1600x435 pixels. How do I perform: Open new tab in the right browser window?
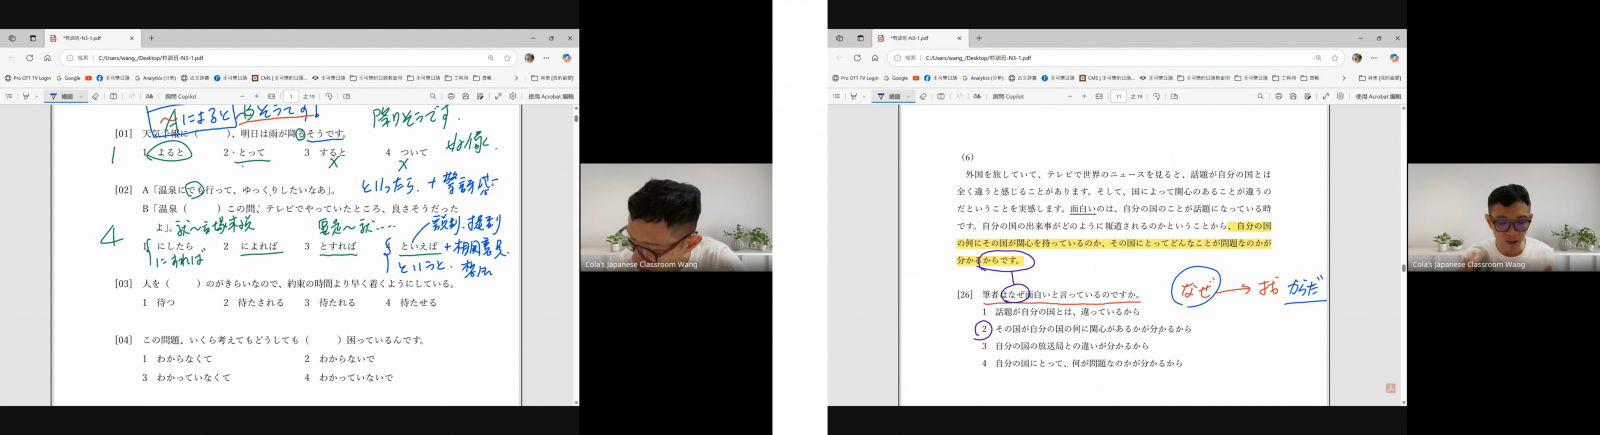[979, 38]
